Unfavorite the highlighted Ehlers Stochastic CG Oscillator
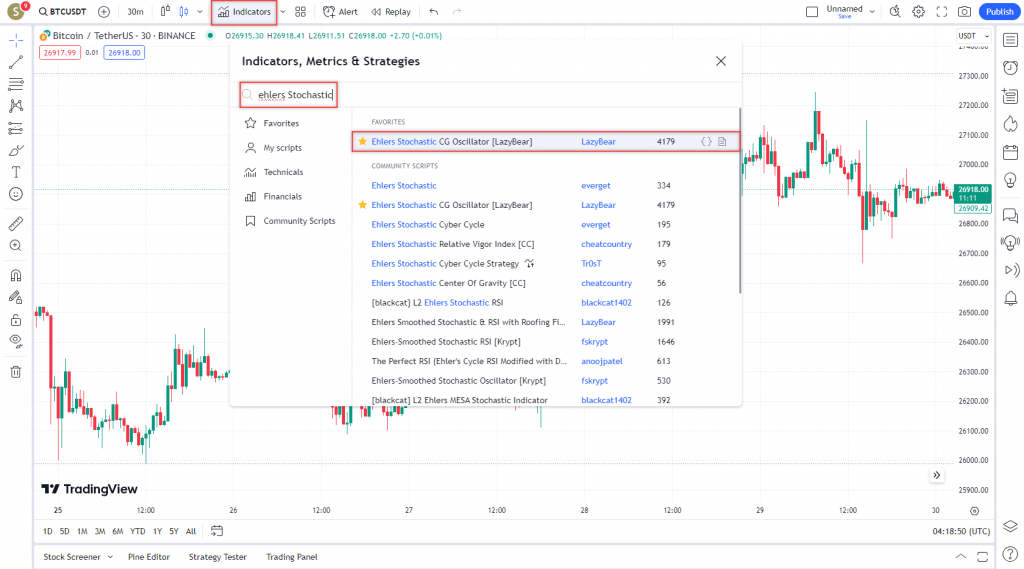The height and width of the screenshot is (569, 1024). coord(362,141)
